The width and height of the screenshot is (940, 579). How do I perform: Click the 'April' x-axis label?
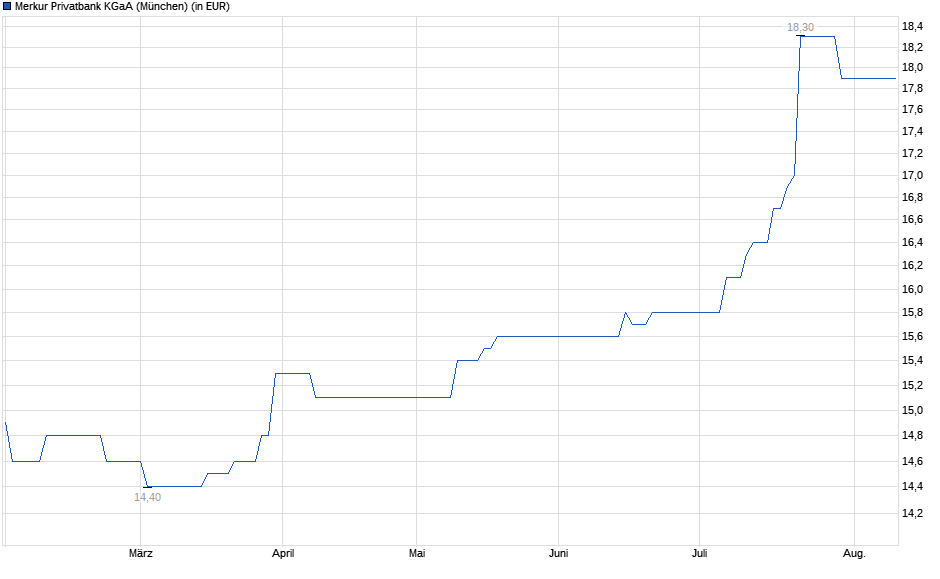pos(283,554)
